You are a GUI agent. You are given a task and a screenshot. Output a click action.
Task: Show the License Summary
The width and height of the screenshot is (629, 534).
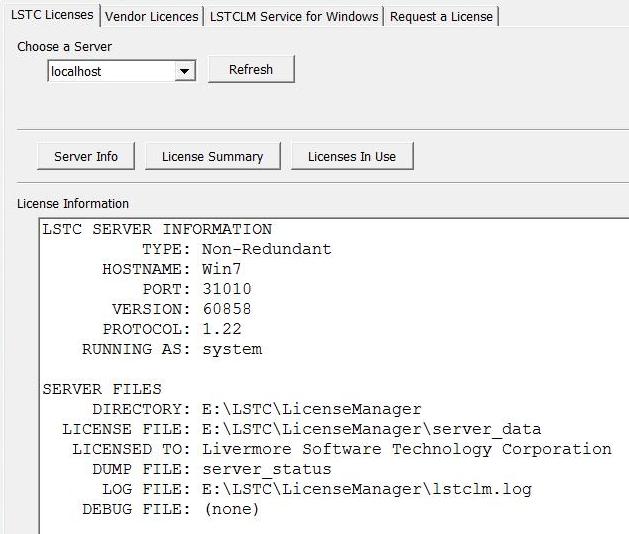pos(212,156)
